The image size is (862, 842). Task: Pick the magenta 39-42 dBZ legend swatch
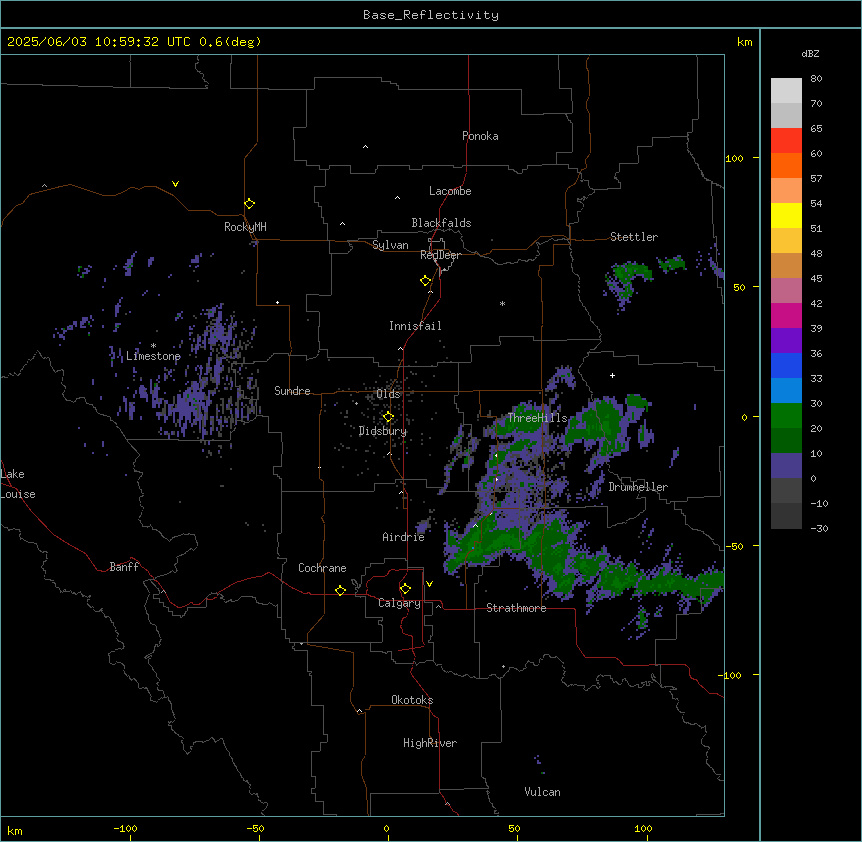786,315
